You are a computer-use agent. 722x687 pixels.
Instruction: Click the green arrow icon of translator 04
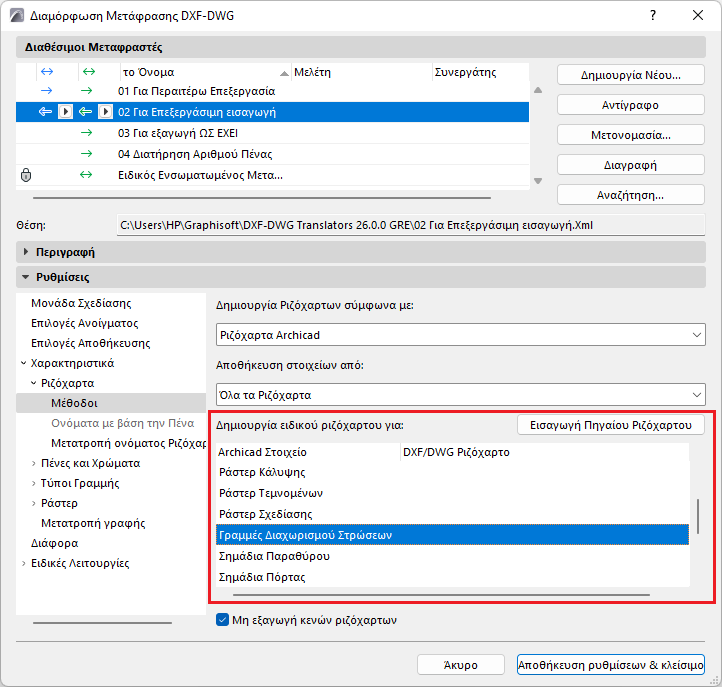click(x=86, y=154)
